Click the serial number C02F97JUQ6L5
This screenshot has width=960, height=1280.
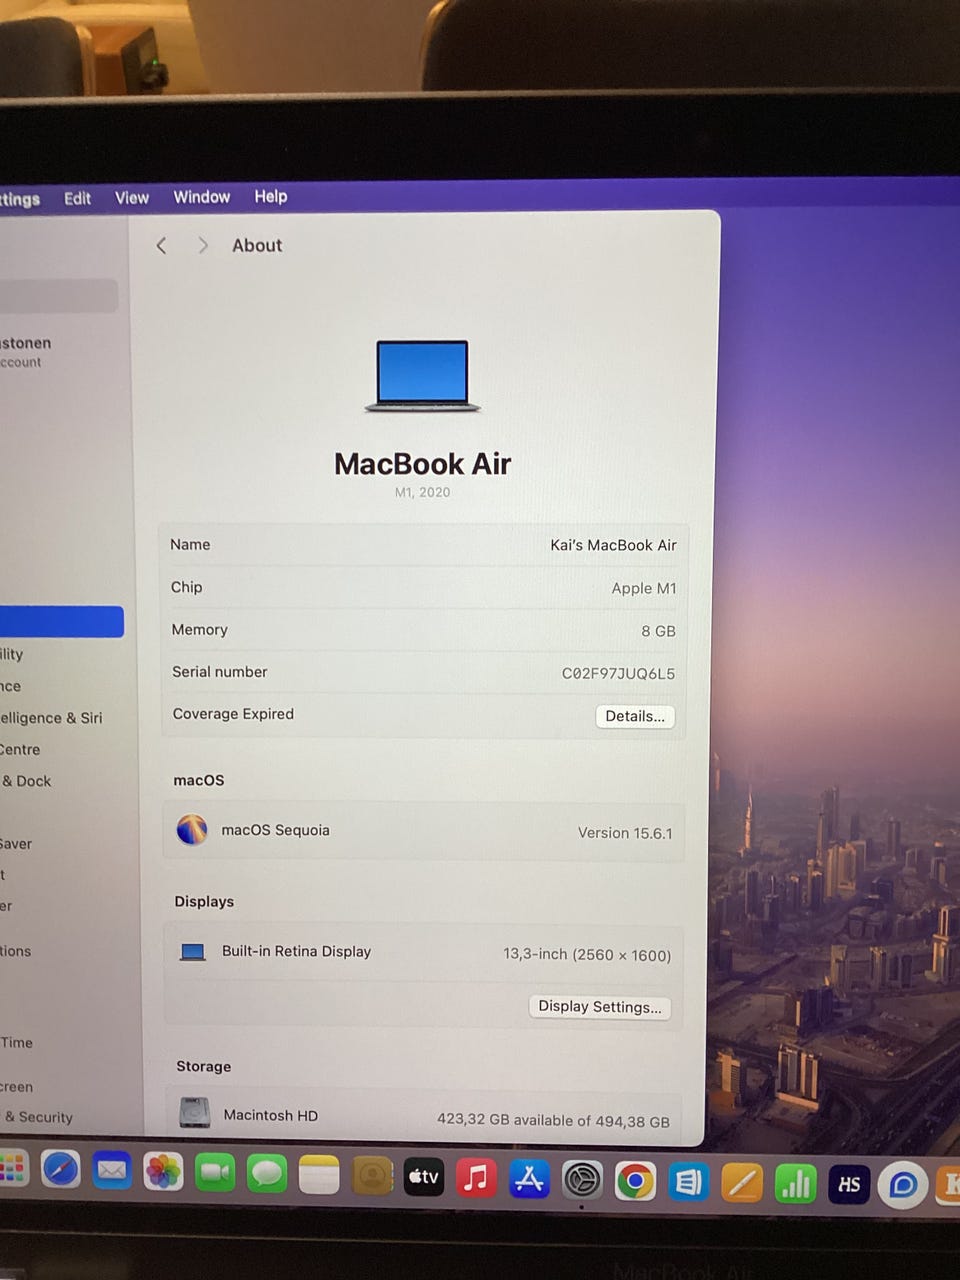coord(618,673)
